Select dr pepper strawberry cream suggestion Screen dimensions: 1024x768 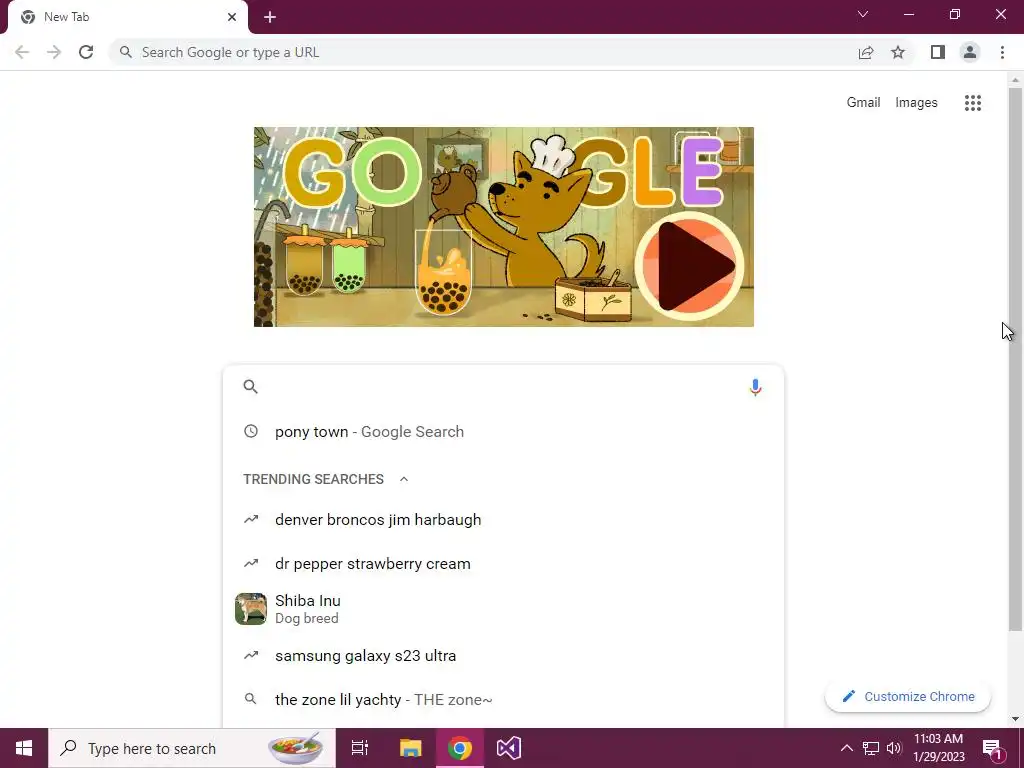click(x=504, y=564)
